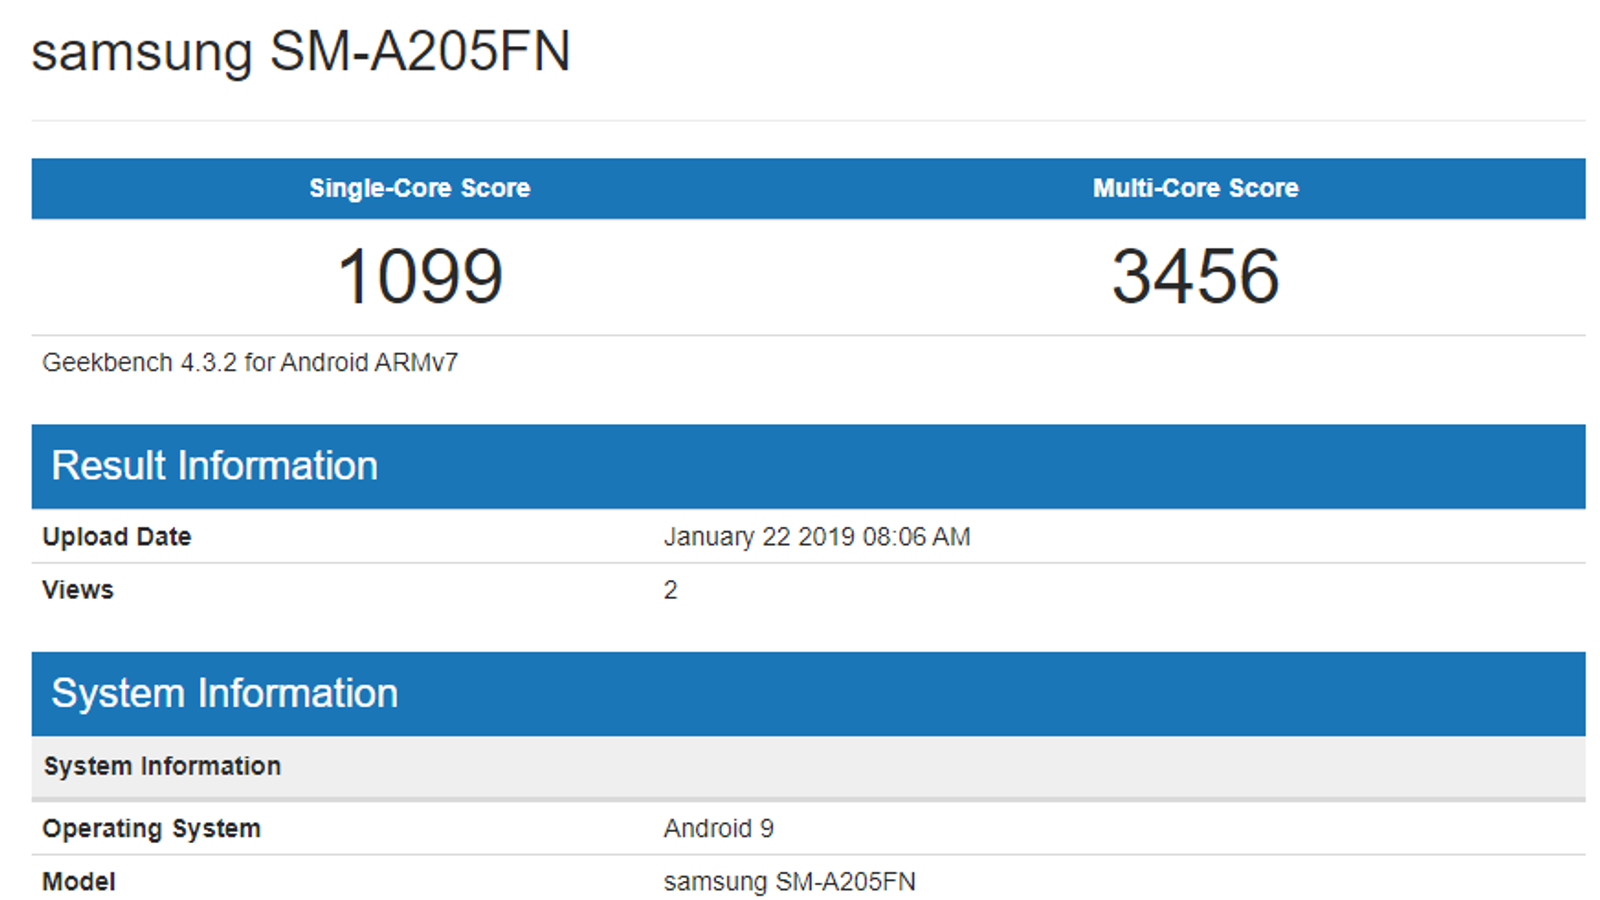The image size is (1600, 900).
Task: Click the blue System Information section header
Action: pos(225,694)
